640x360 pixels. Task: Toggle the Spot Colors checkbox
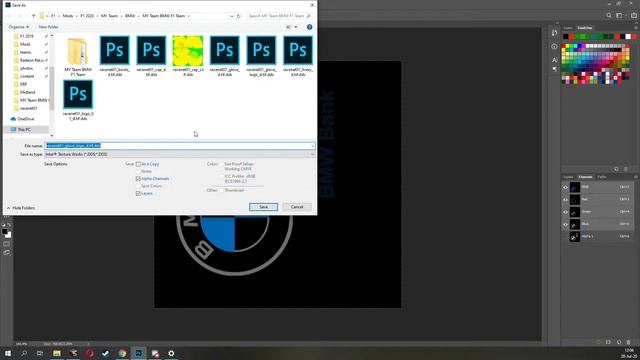tap(138, 186)
